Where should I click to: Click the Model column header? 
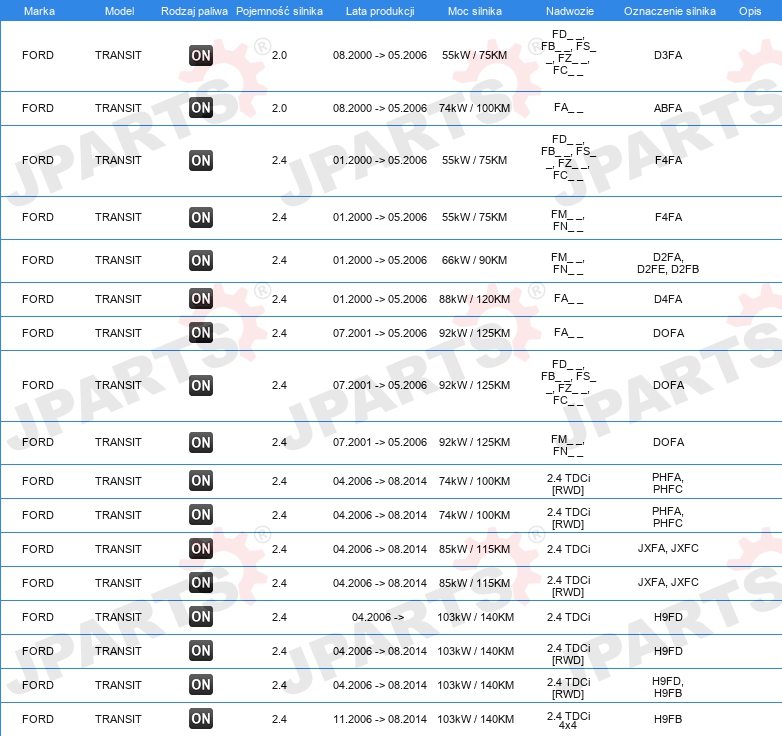click(x=119, y=11)
